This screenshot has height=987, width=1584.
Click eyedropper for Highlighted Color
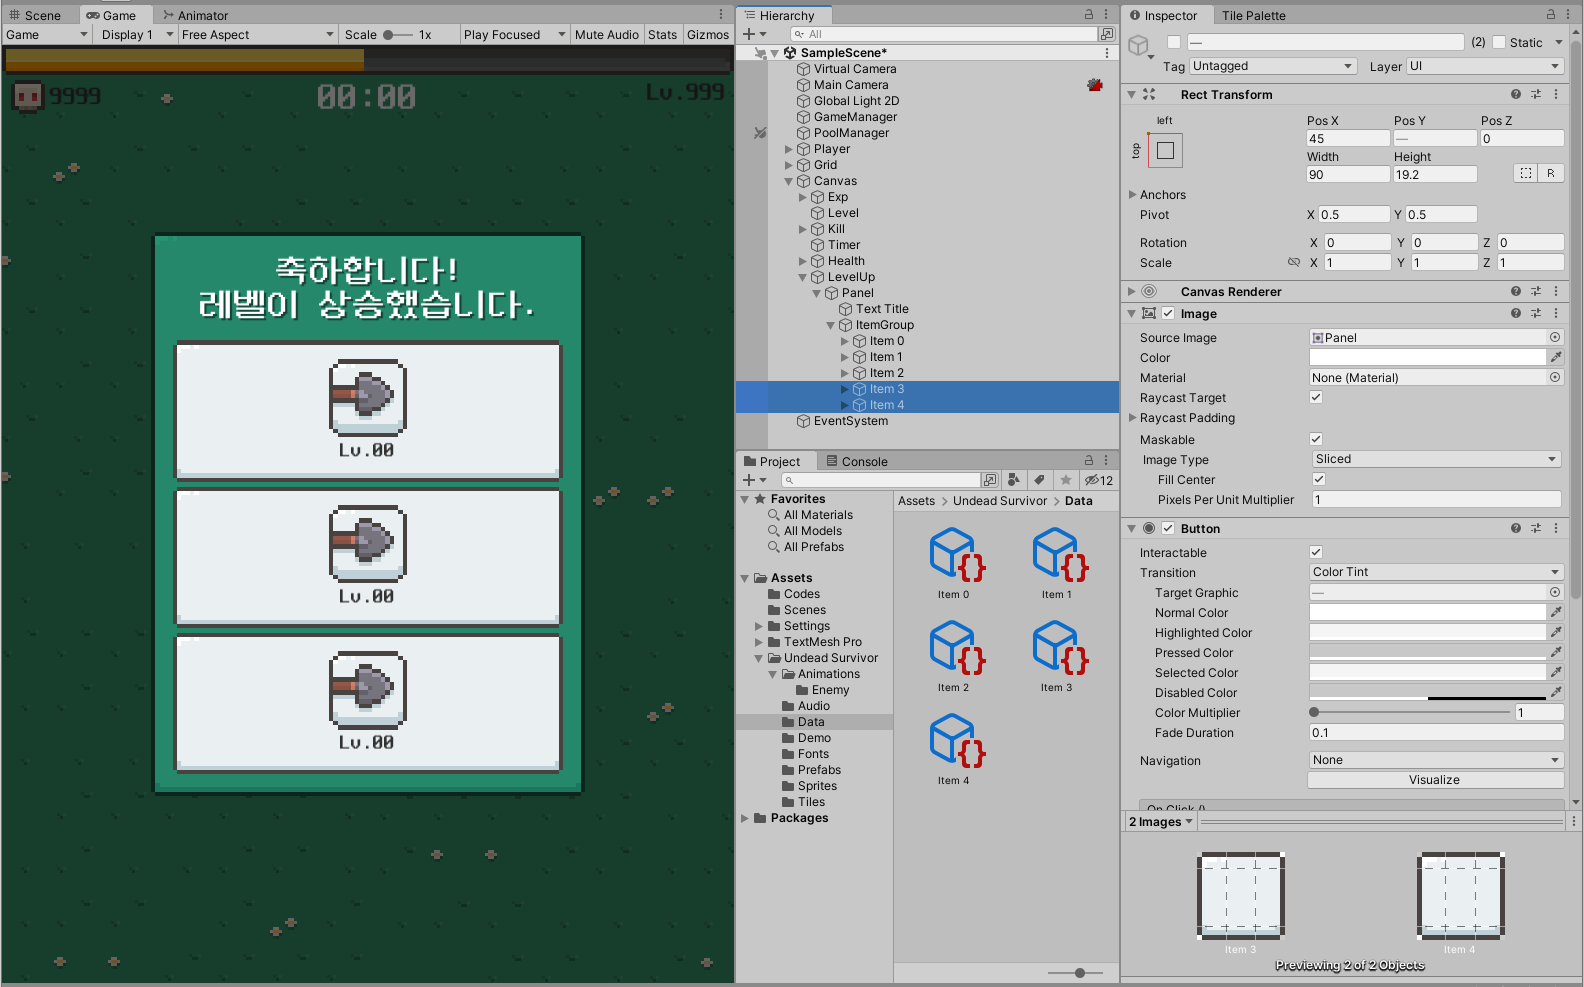[x=1556, y=632]
